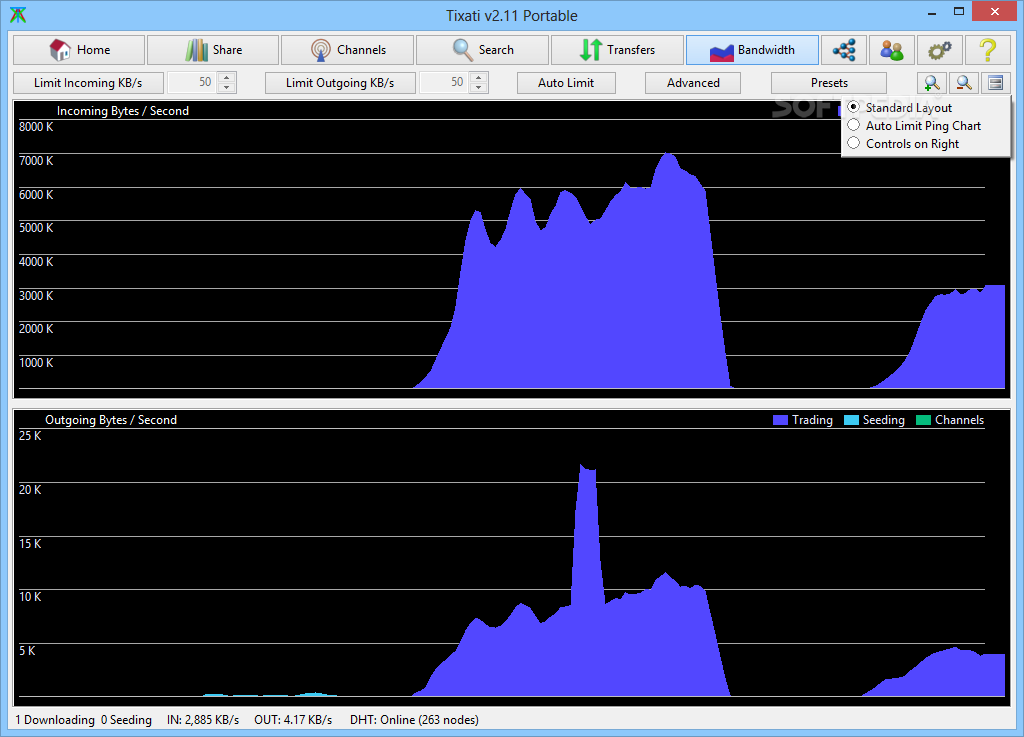
Task: Click the Trading legend color swatch
Action: pyautogui.click(x=780, y=420)
